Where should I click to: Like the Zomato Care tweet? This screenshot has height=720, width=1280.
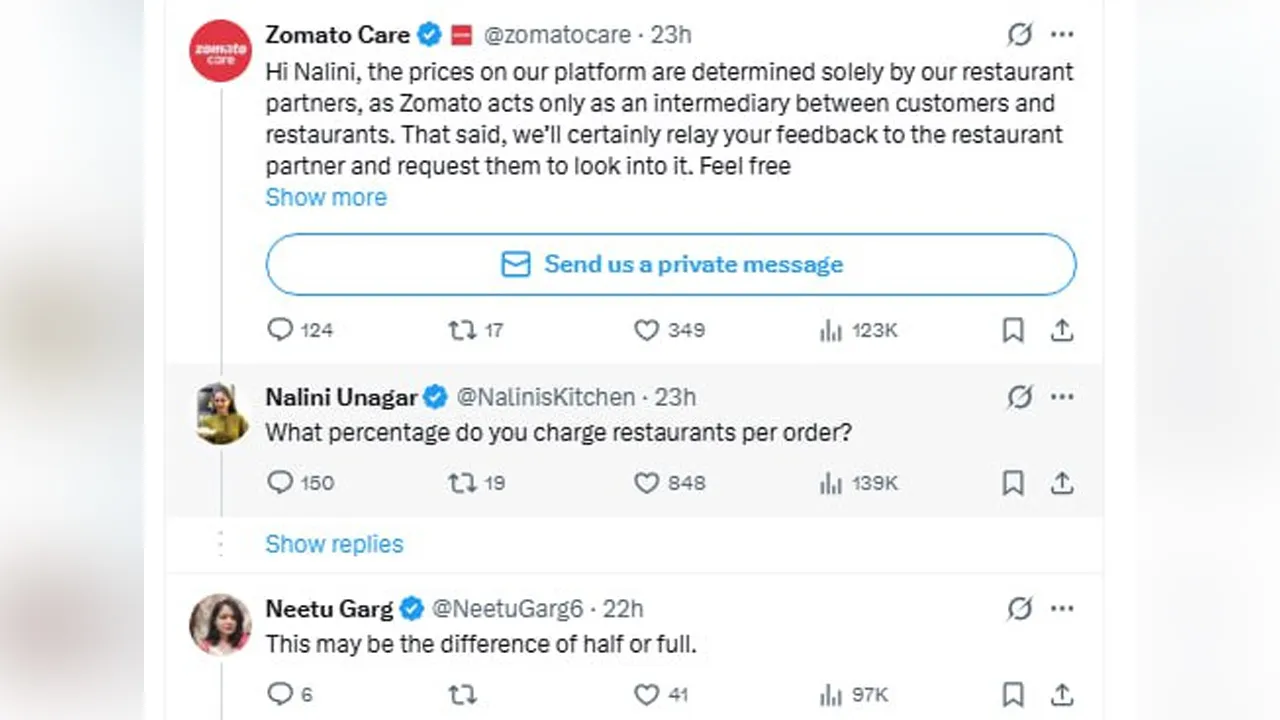[x=646, y=329]
